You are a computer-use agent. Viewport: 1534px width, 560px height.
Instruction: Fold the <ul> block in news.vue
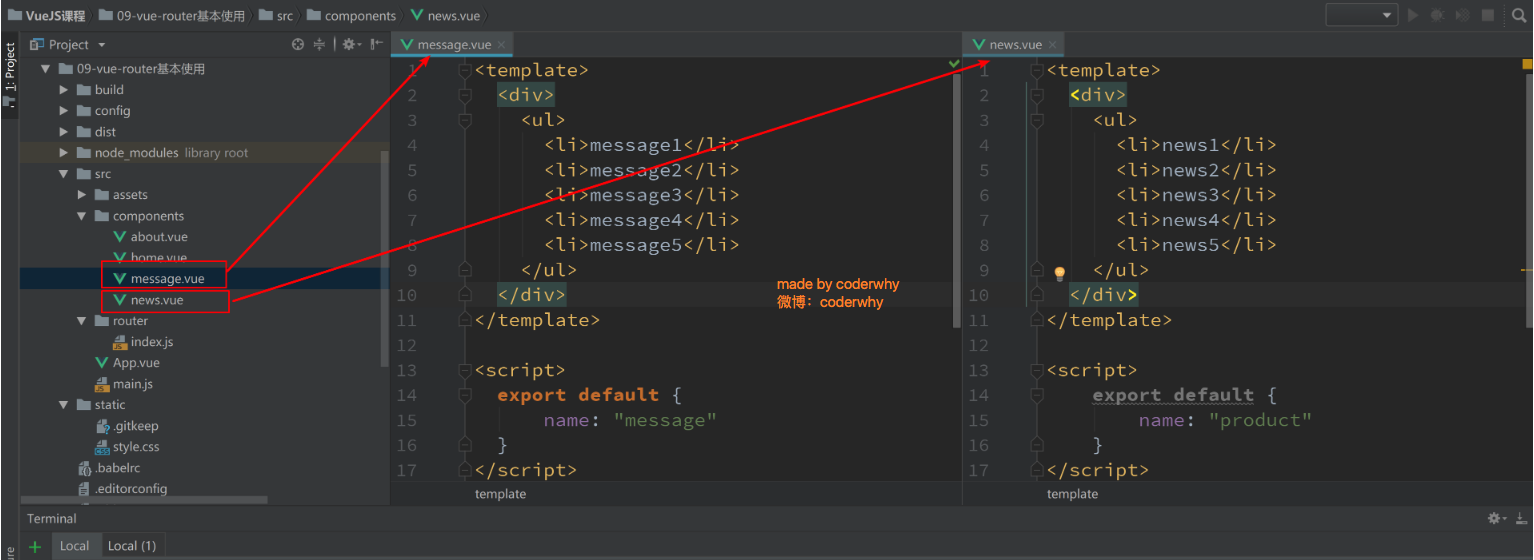coord(1036,121)
